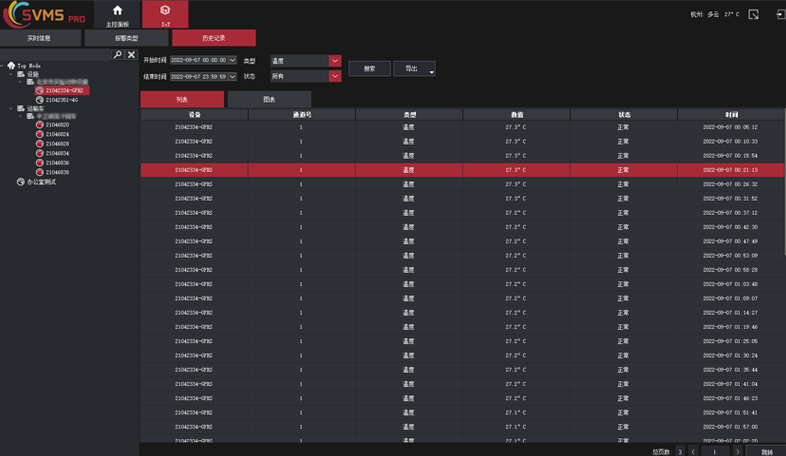
Task: Open the 类型 temperature dropdown
Action: (335, 61)
